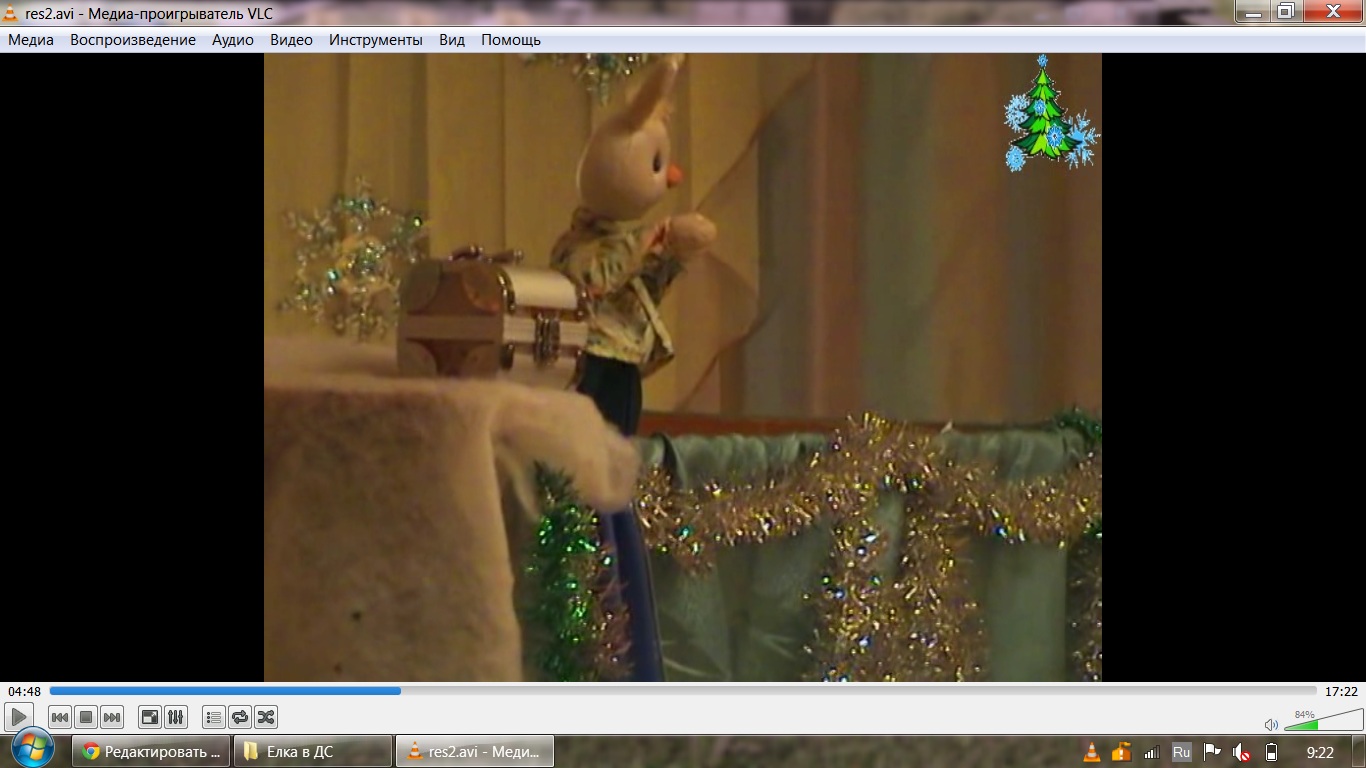This screenshot has width=1366, height=768.
Task: Open the Елка в ДС folder window
Action: [x=313, y=752]
